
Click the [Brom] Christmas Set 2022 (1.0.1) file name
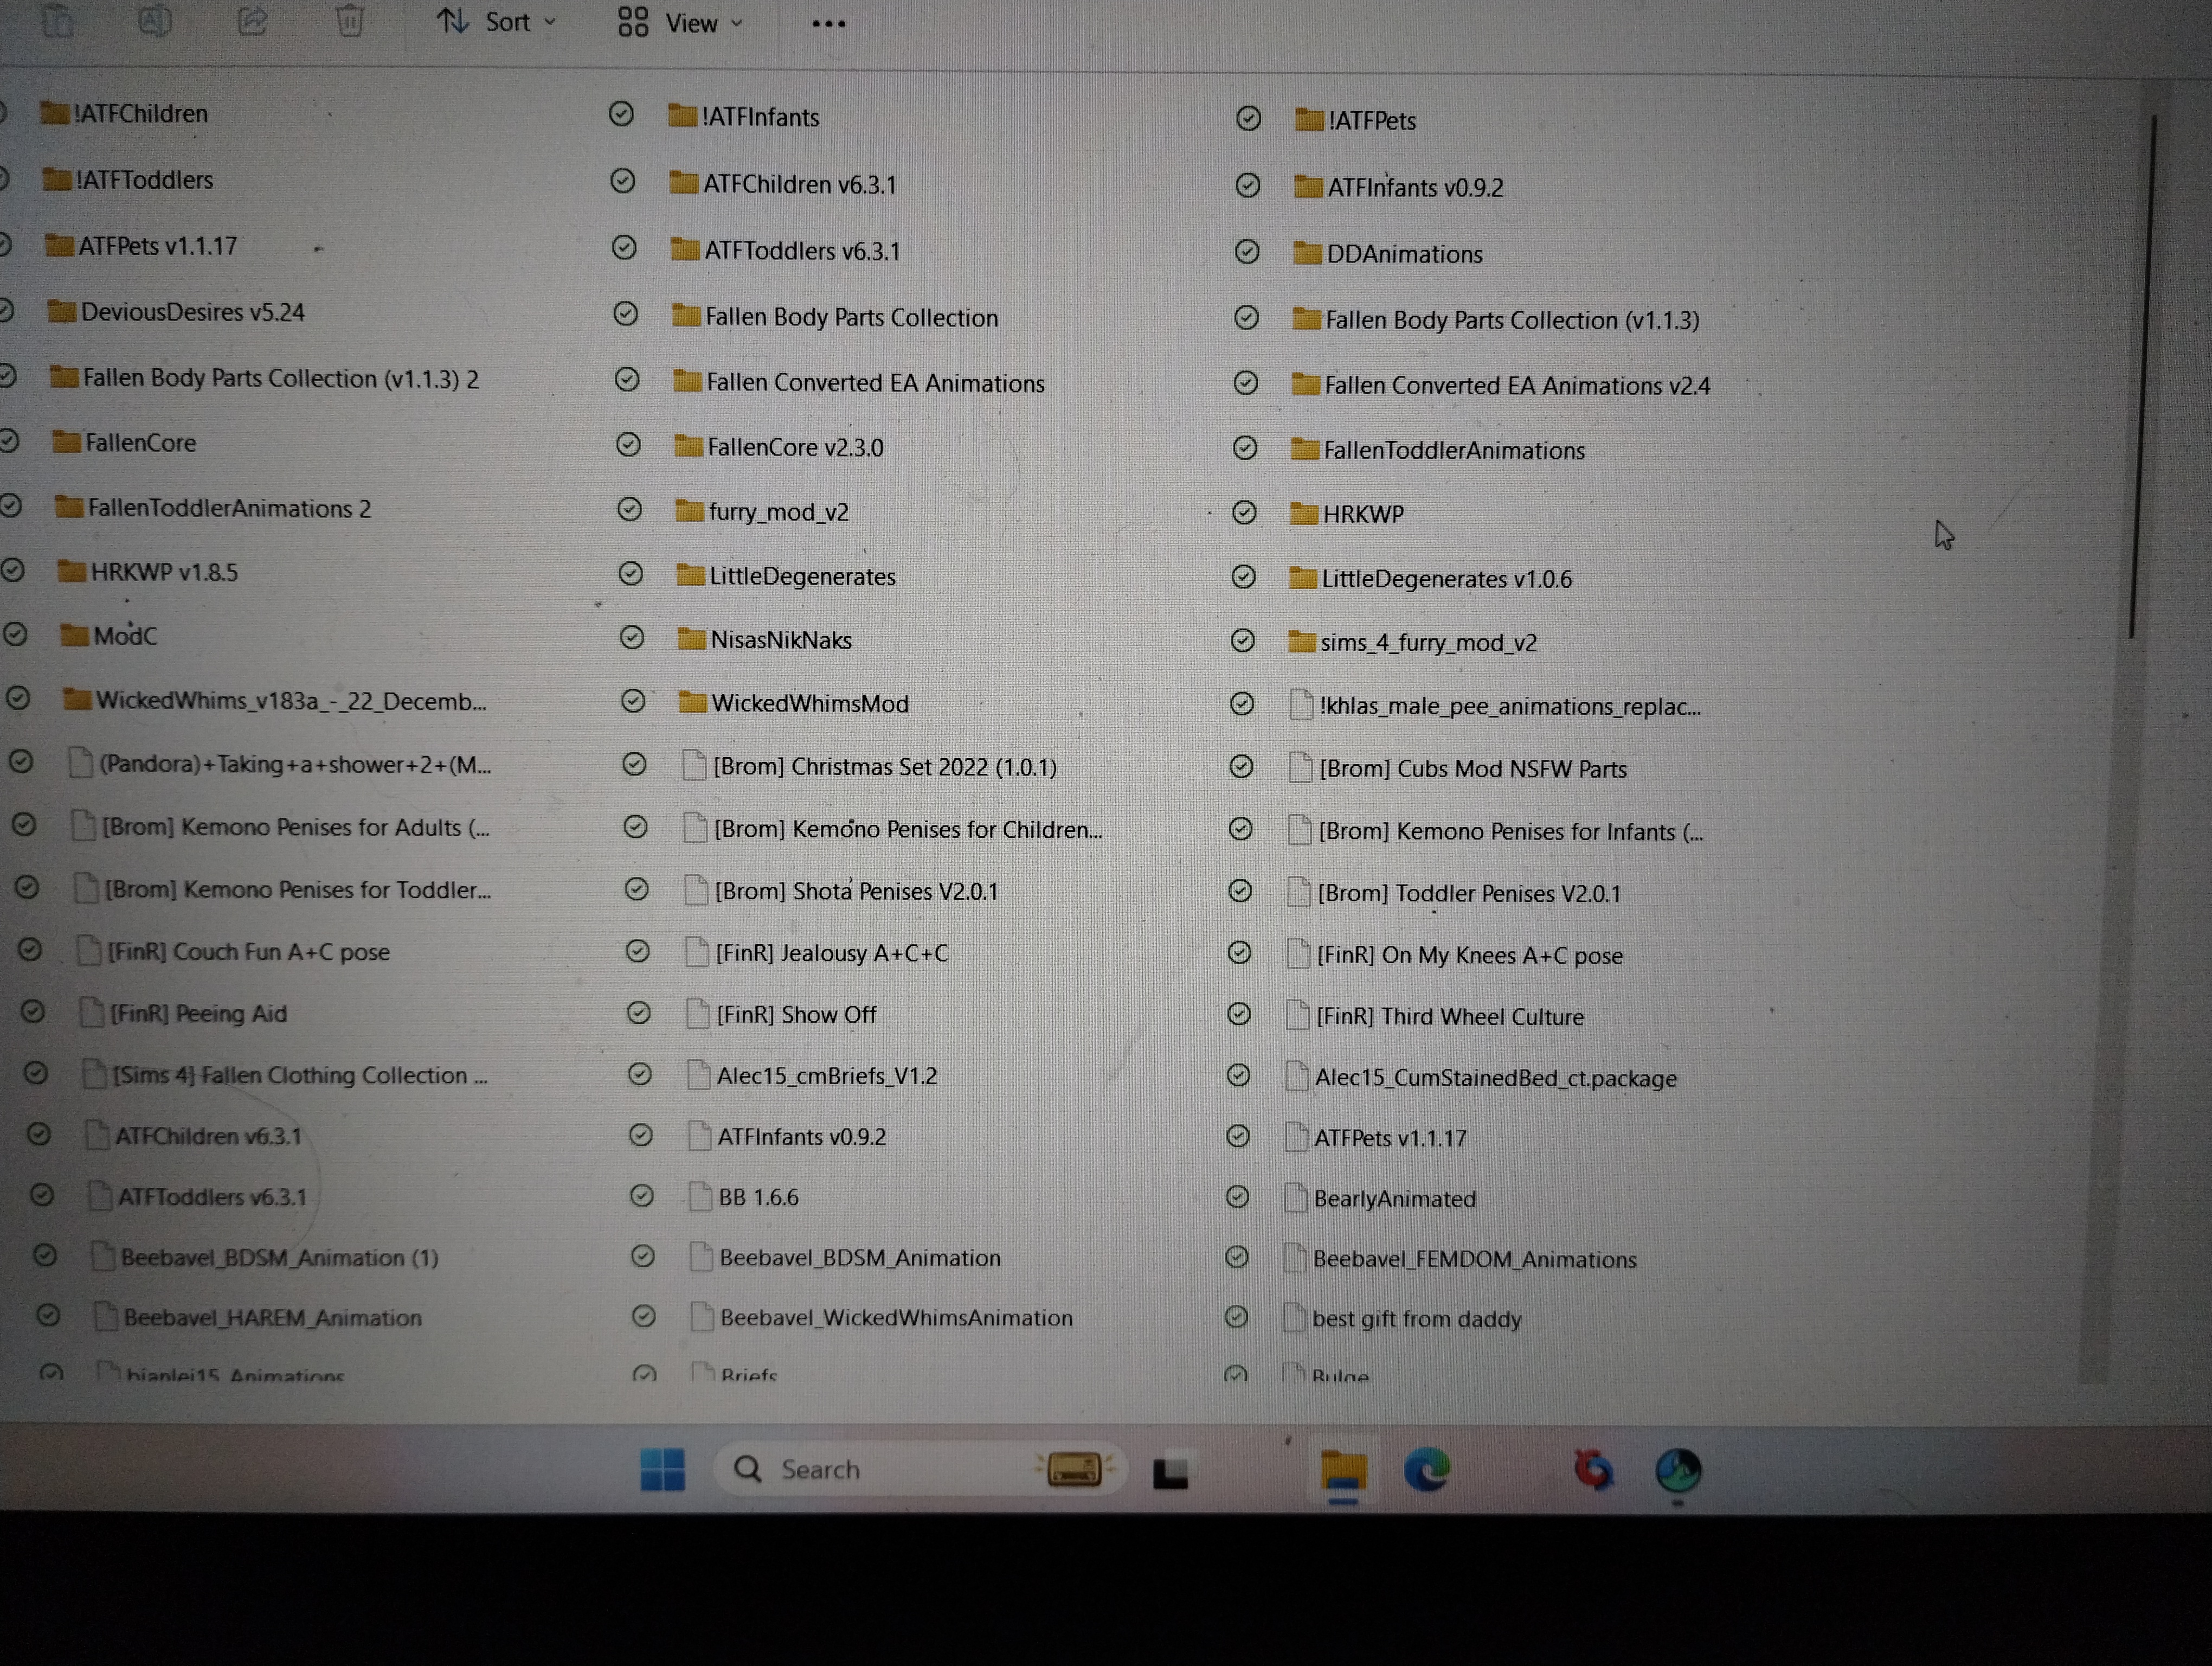tap(885, 767)
